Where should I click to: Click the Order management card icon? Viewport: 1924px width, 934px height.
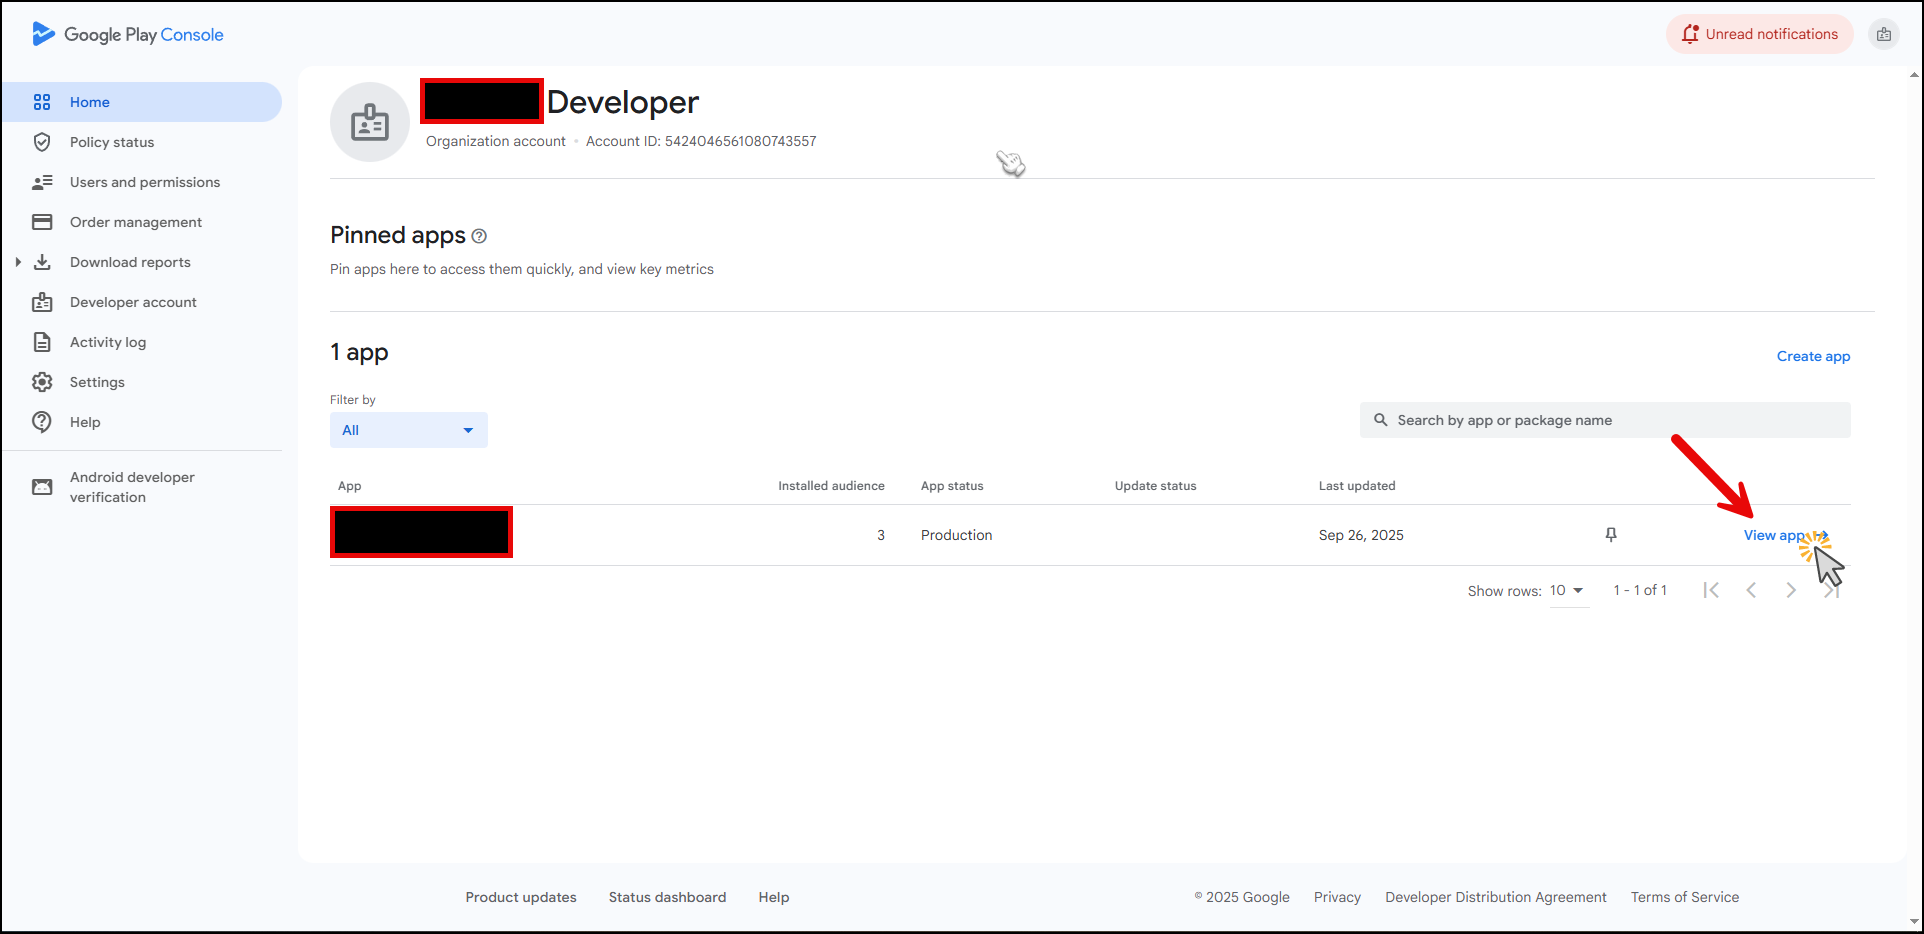tap(42, 222)
